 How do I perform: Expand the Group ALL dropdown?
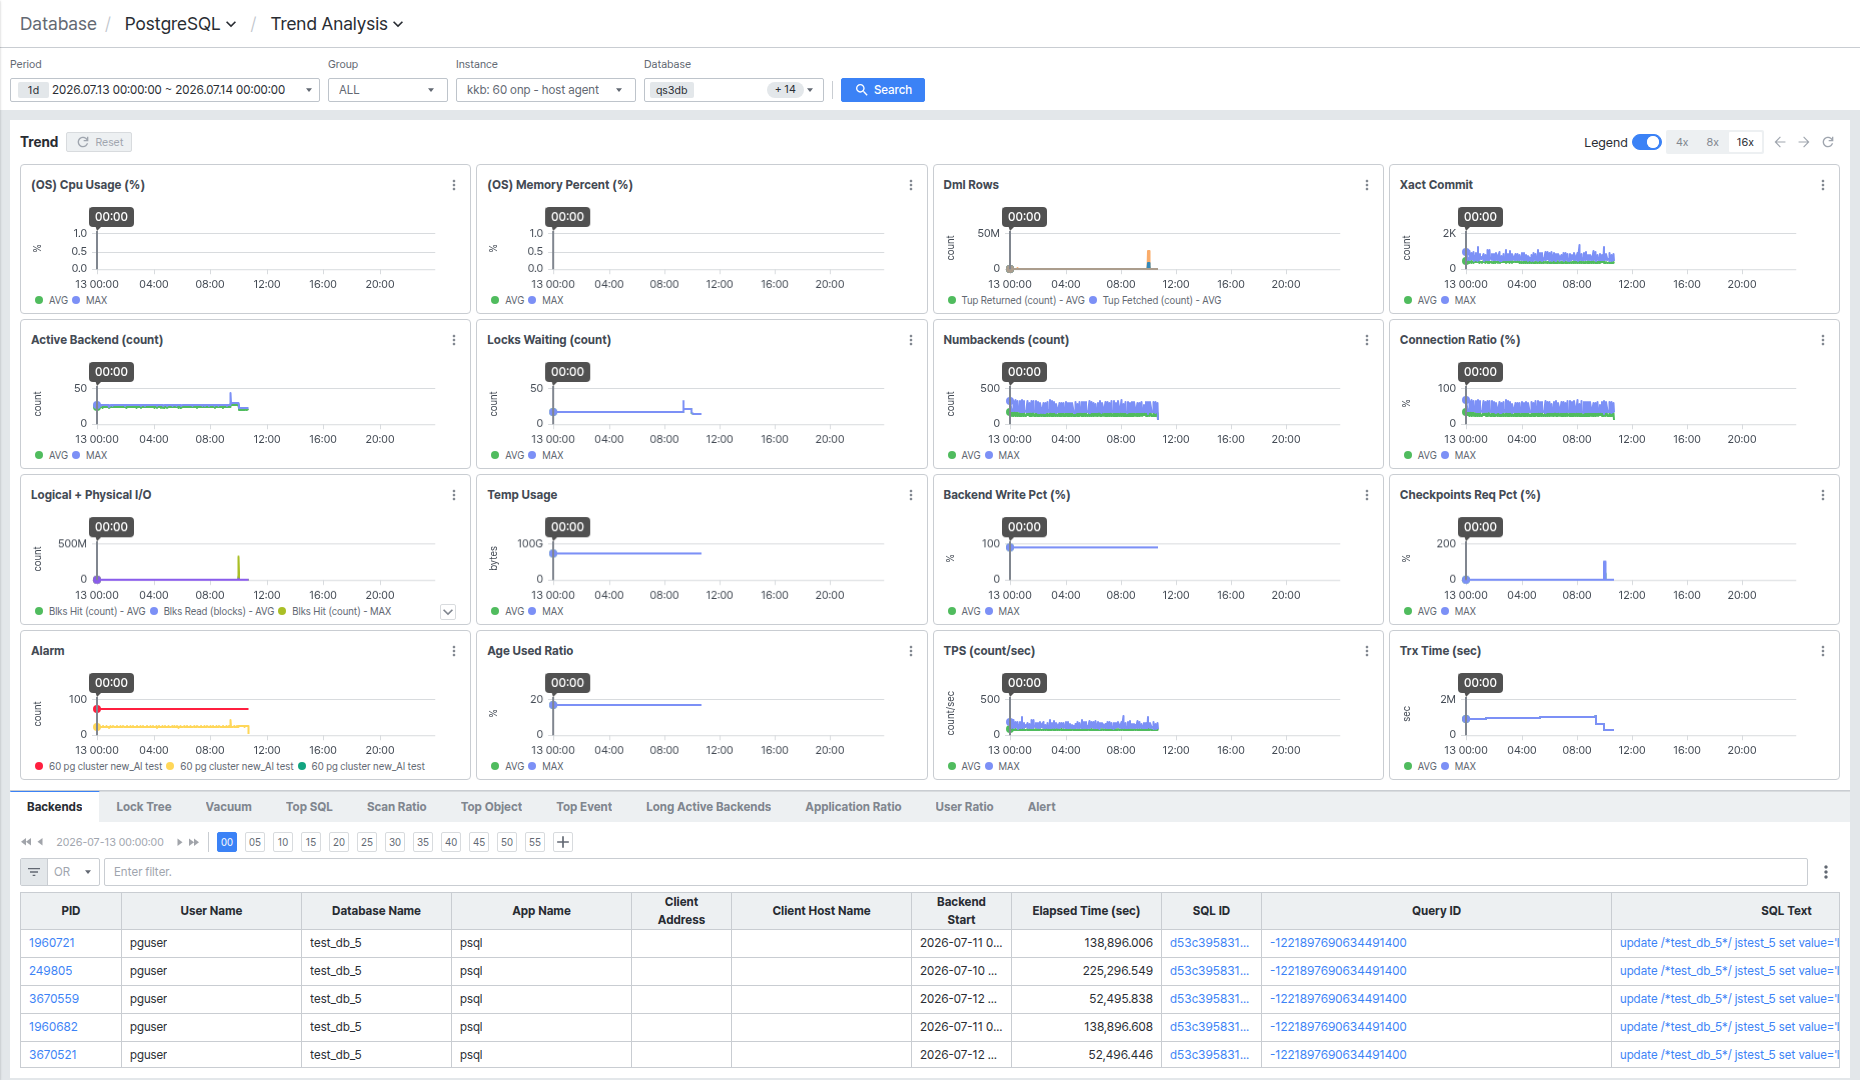pyautogui.click(x=388, y=90)
